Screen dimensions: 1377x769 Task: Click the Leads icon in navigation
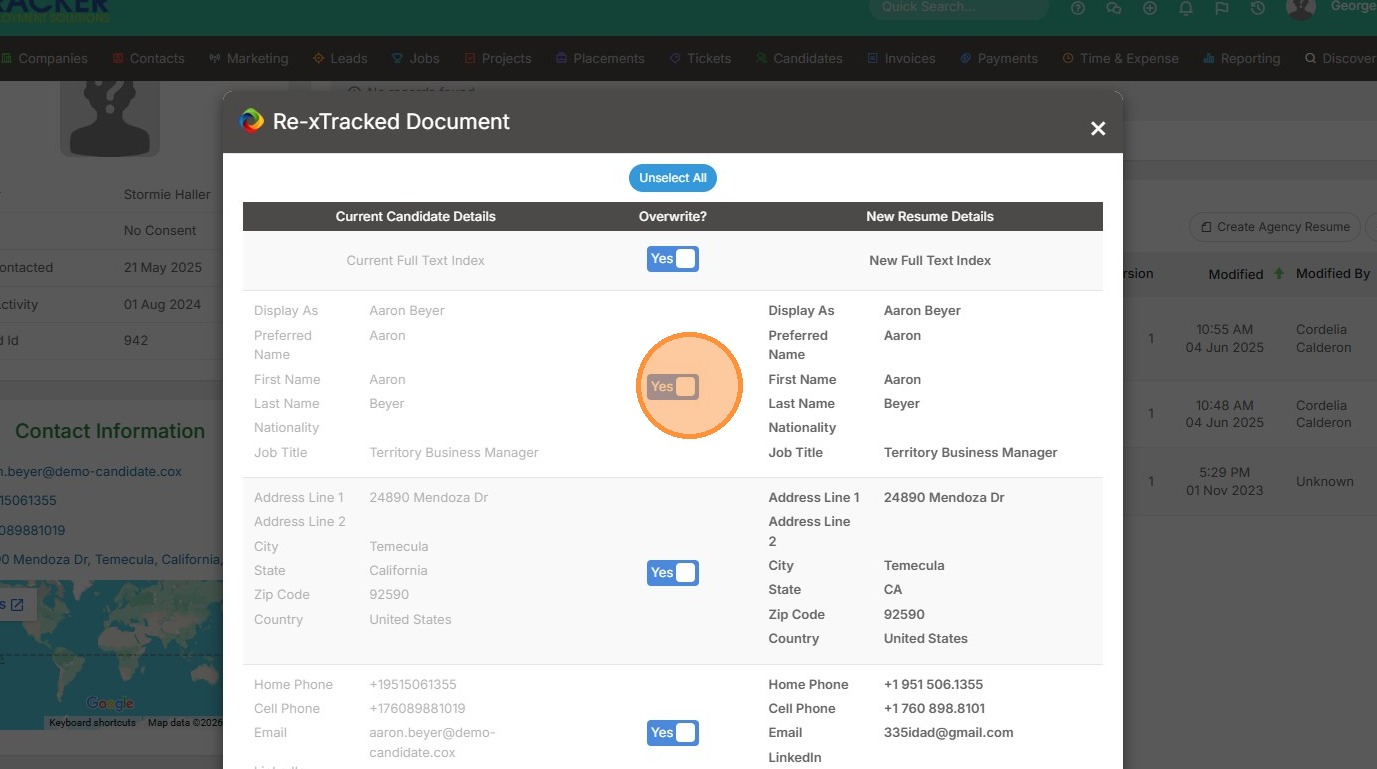click(x=318, y=58)
